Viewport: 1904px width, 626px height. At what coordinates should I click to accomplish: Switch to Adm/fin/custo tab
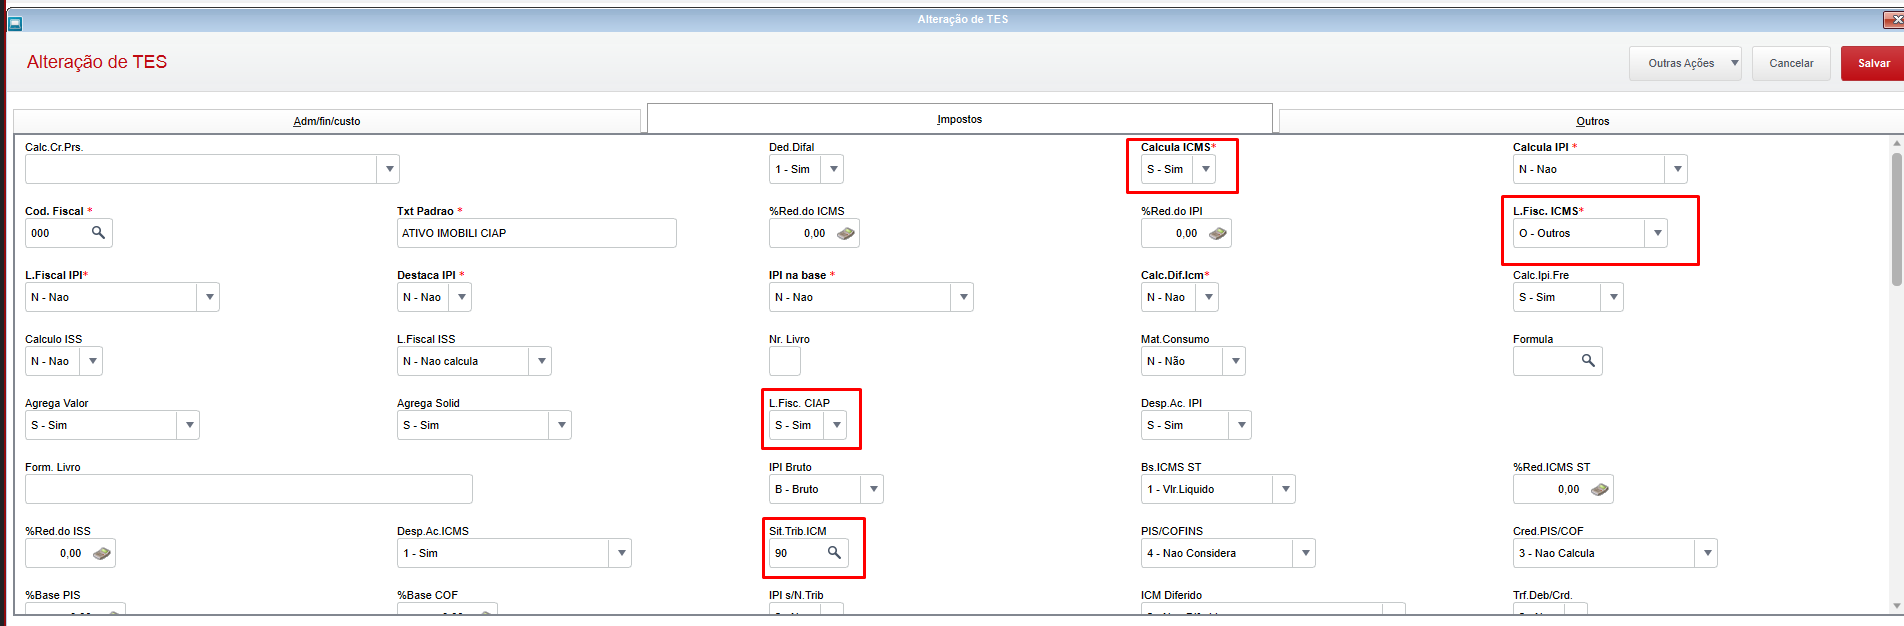[x=327, y=121]
